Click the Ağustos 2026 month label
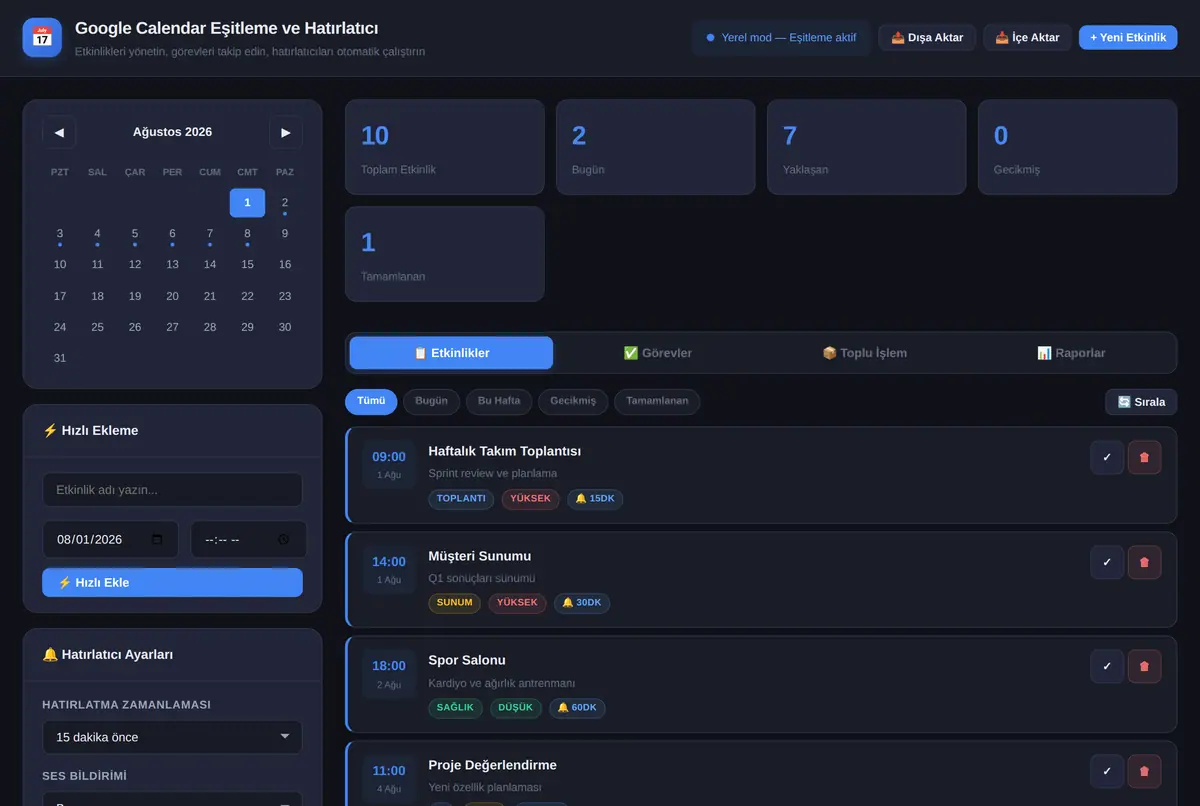Viewport: 1200px width, 806px height. point(172,132)
